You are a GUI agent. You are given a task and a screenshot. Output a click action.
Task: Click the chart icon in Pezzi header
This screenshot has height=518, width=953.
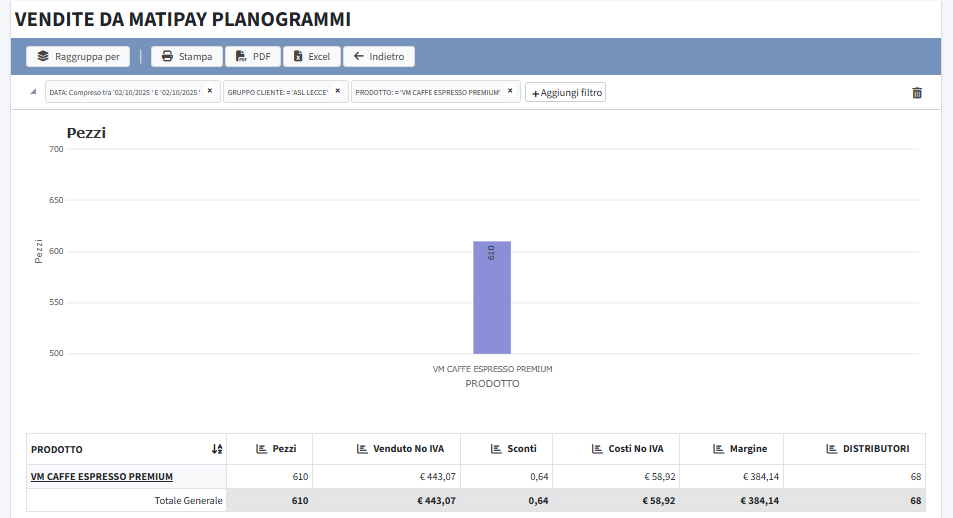point(261,449)
